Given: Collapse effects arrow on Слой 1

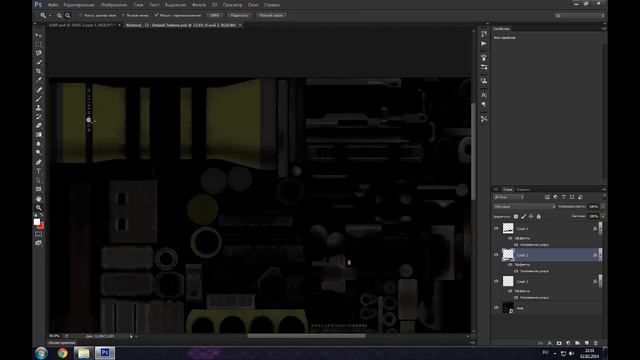Looking at the screenshot, I should coord(600,281).
